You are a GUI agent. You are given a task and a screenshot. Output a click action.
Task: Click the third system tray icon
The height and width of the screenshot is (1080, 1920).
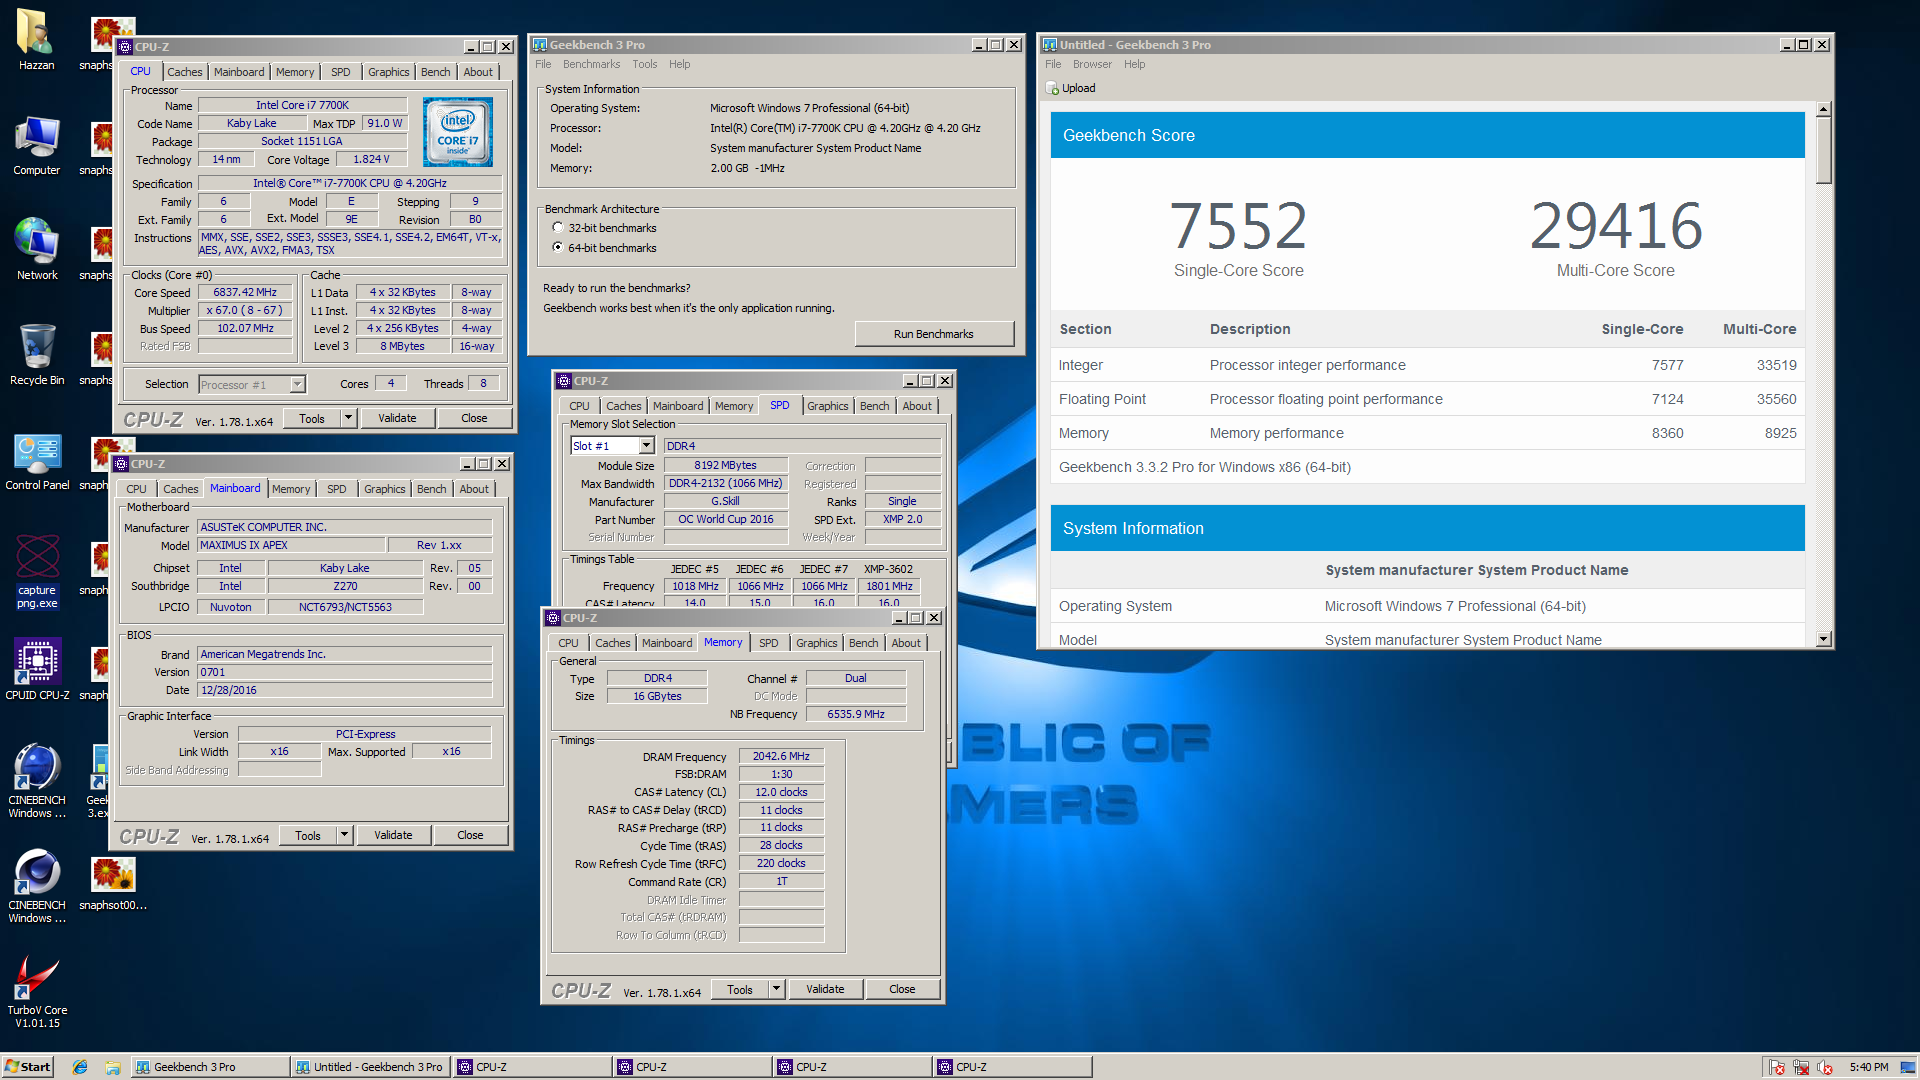pyautogui.click(x=1825, y=1067)
